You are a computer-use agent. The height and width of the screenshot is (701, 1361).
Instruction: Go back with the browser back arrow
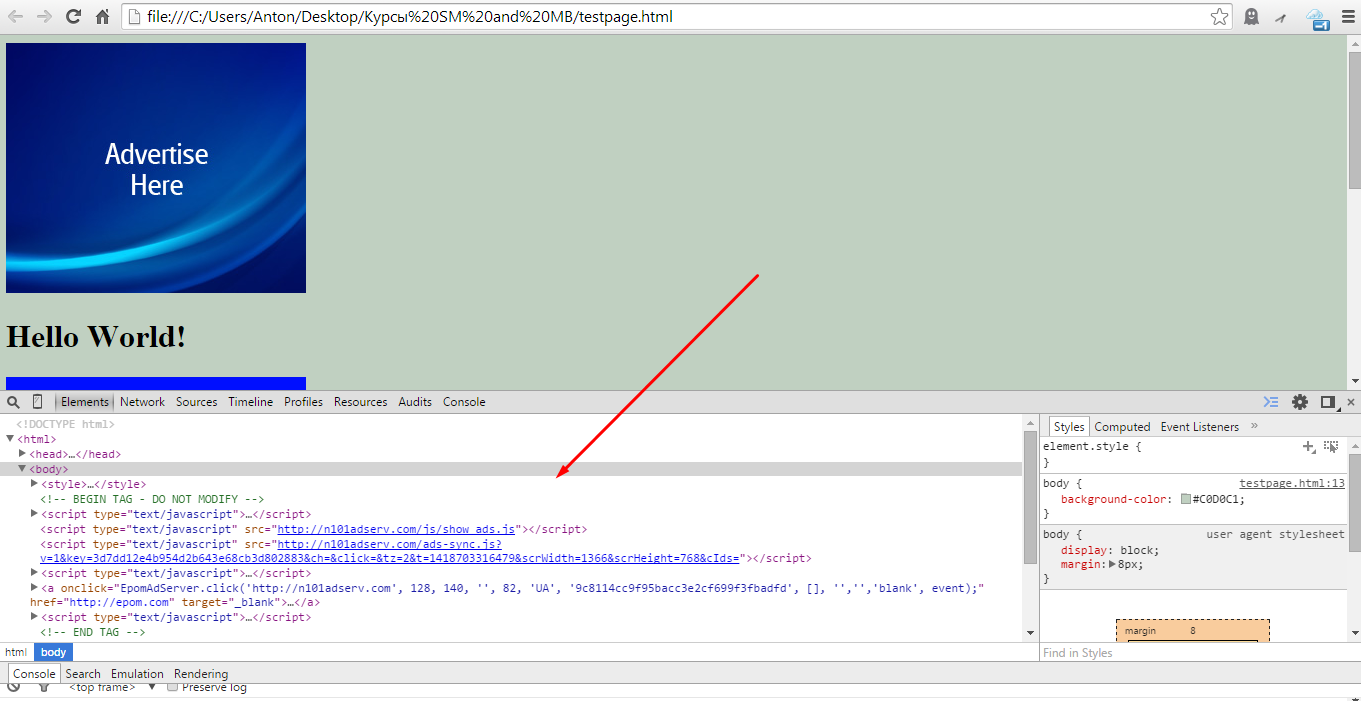(x=16, y=17)
